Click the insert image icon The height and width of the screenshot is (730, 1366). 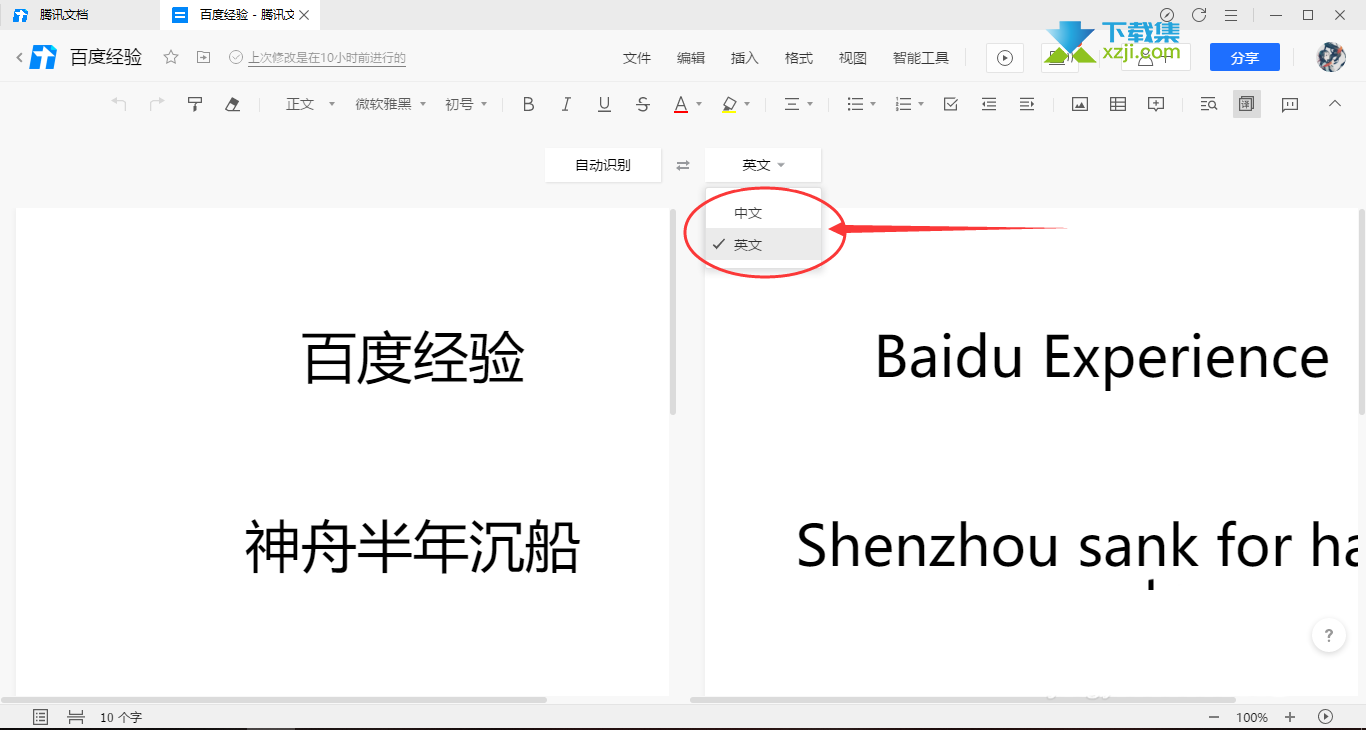[x=1080, y=104]
